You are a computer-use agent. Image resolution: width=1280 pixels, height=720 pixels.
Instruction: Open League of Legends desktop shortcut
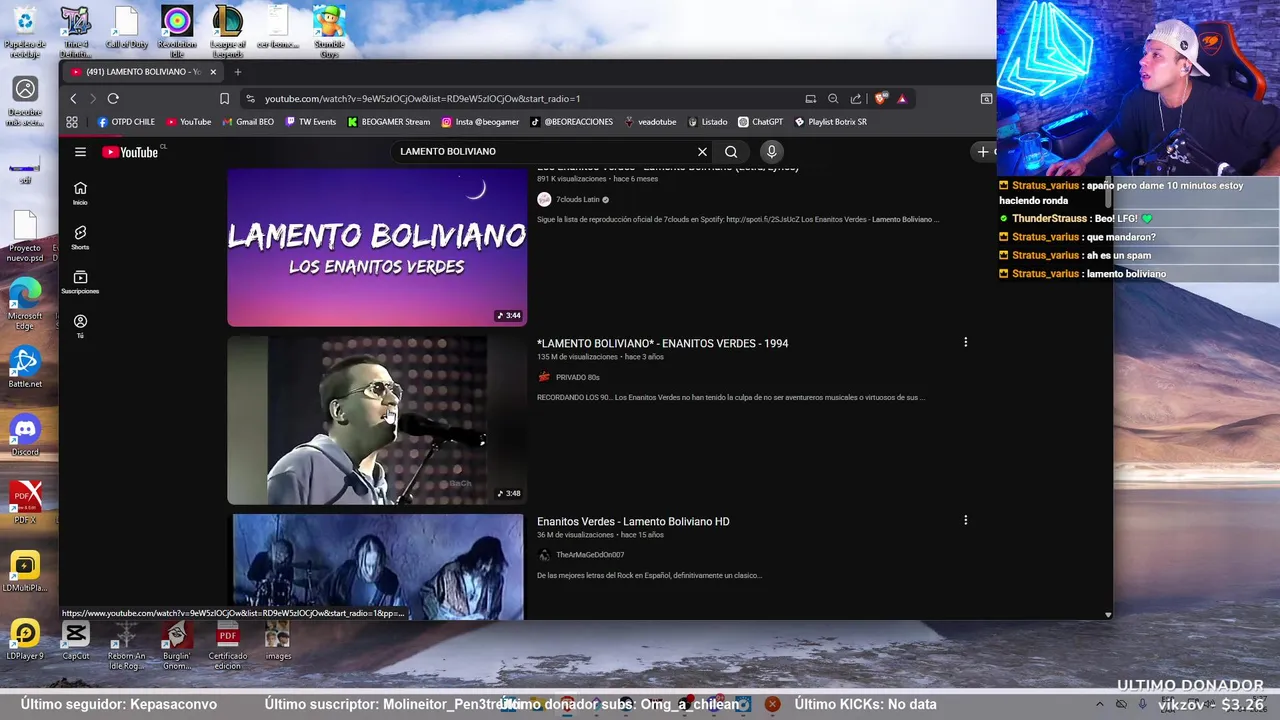click(x=227, y=32)
